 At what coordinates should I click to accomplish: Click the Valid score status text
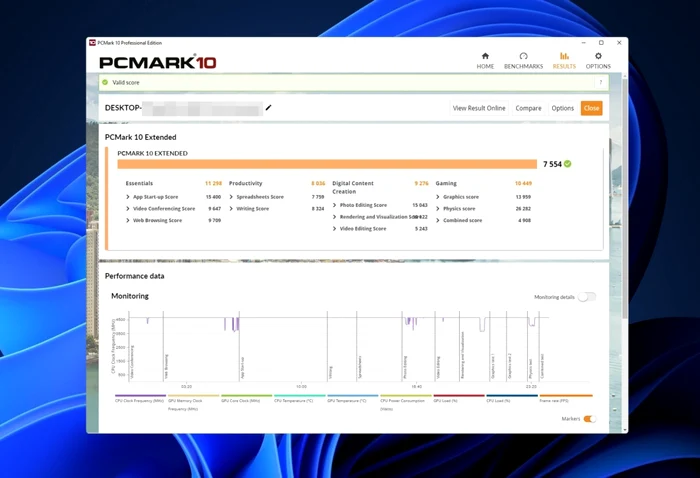coord(125,83)
